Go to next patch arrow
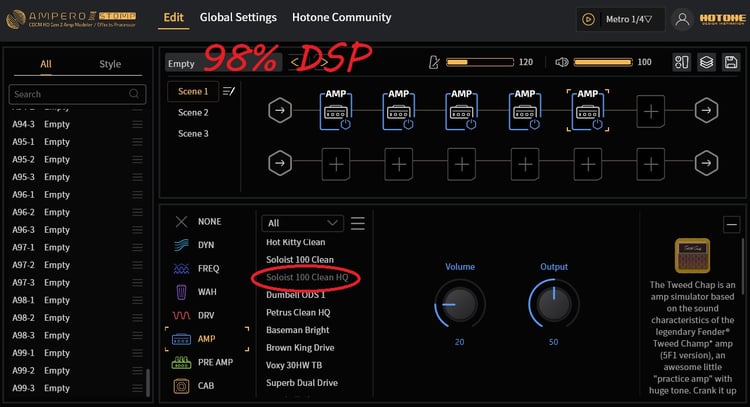The height and width of the screenshot is (407, 750). 323,62
